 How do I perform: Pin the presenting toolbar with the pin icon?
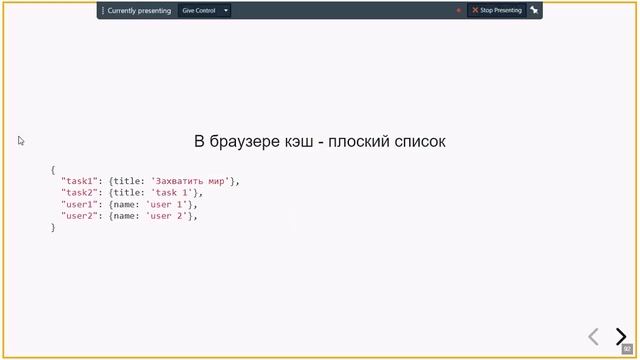(x=534, y=10)
